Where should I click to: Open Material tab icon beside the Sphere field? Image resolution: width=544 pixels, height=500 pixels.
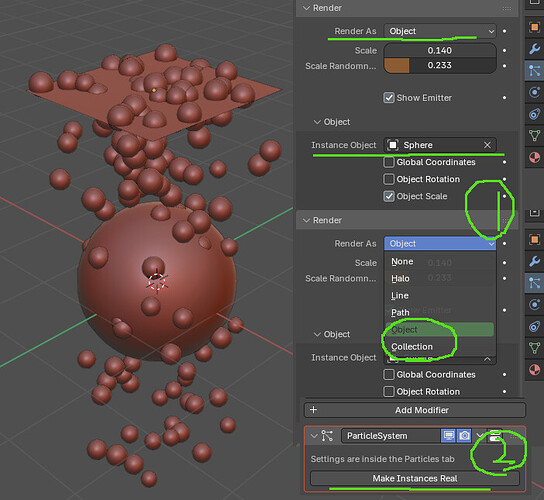[535, 157]
